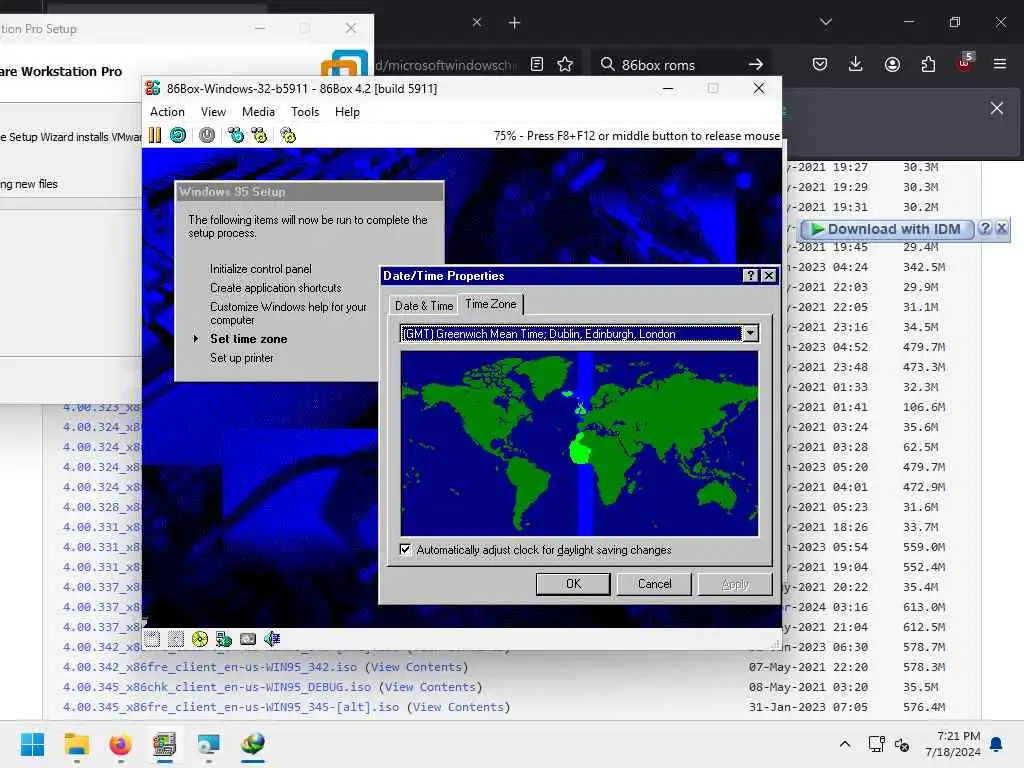This screenshot has height=768, width=1024.
Task: Click ACPI shutdown power icon in 86Box
Action: click(207, 135)
